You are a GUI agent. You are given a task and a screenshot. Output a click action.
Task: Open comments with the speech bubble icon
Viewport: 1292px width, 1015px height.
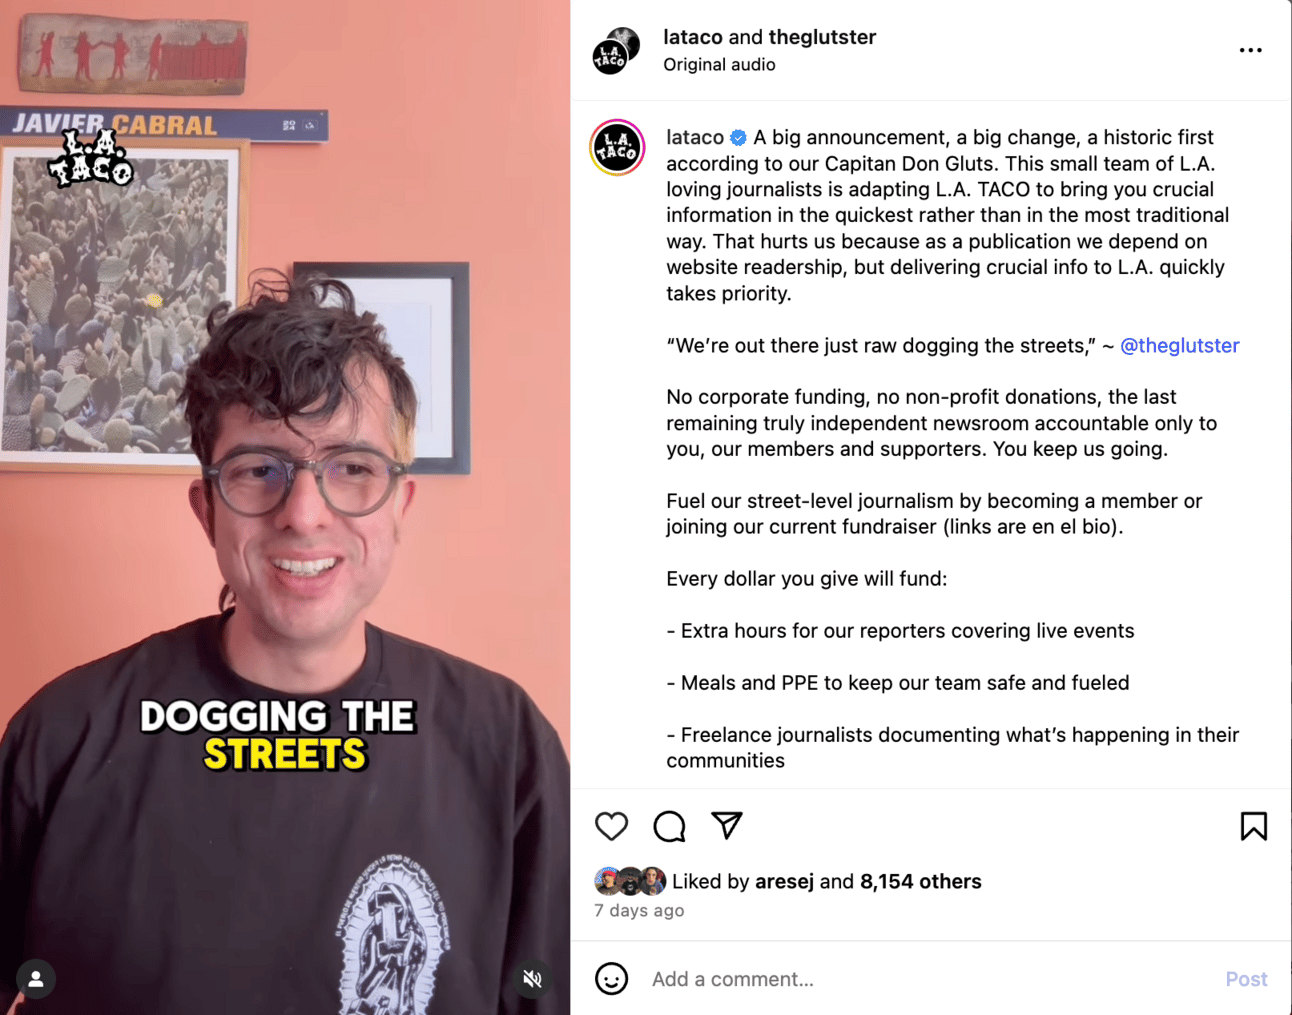669,826
